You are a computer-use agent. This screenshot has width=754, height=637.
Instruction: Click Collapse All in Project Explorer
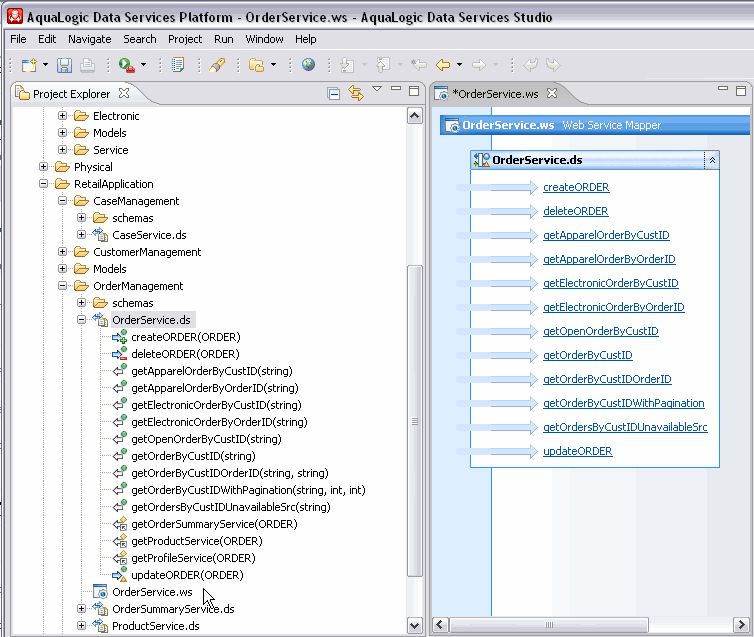coord(333,93)
